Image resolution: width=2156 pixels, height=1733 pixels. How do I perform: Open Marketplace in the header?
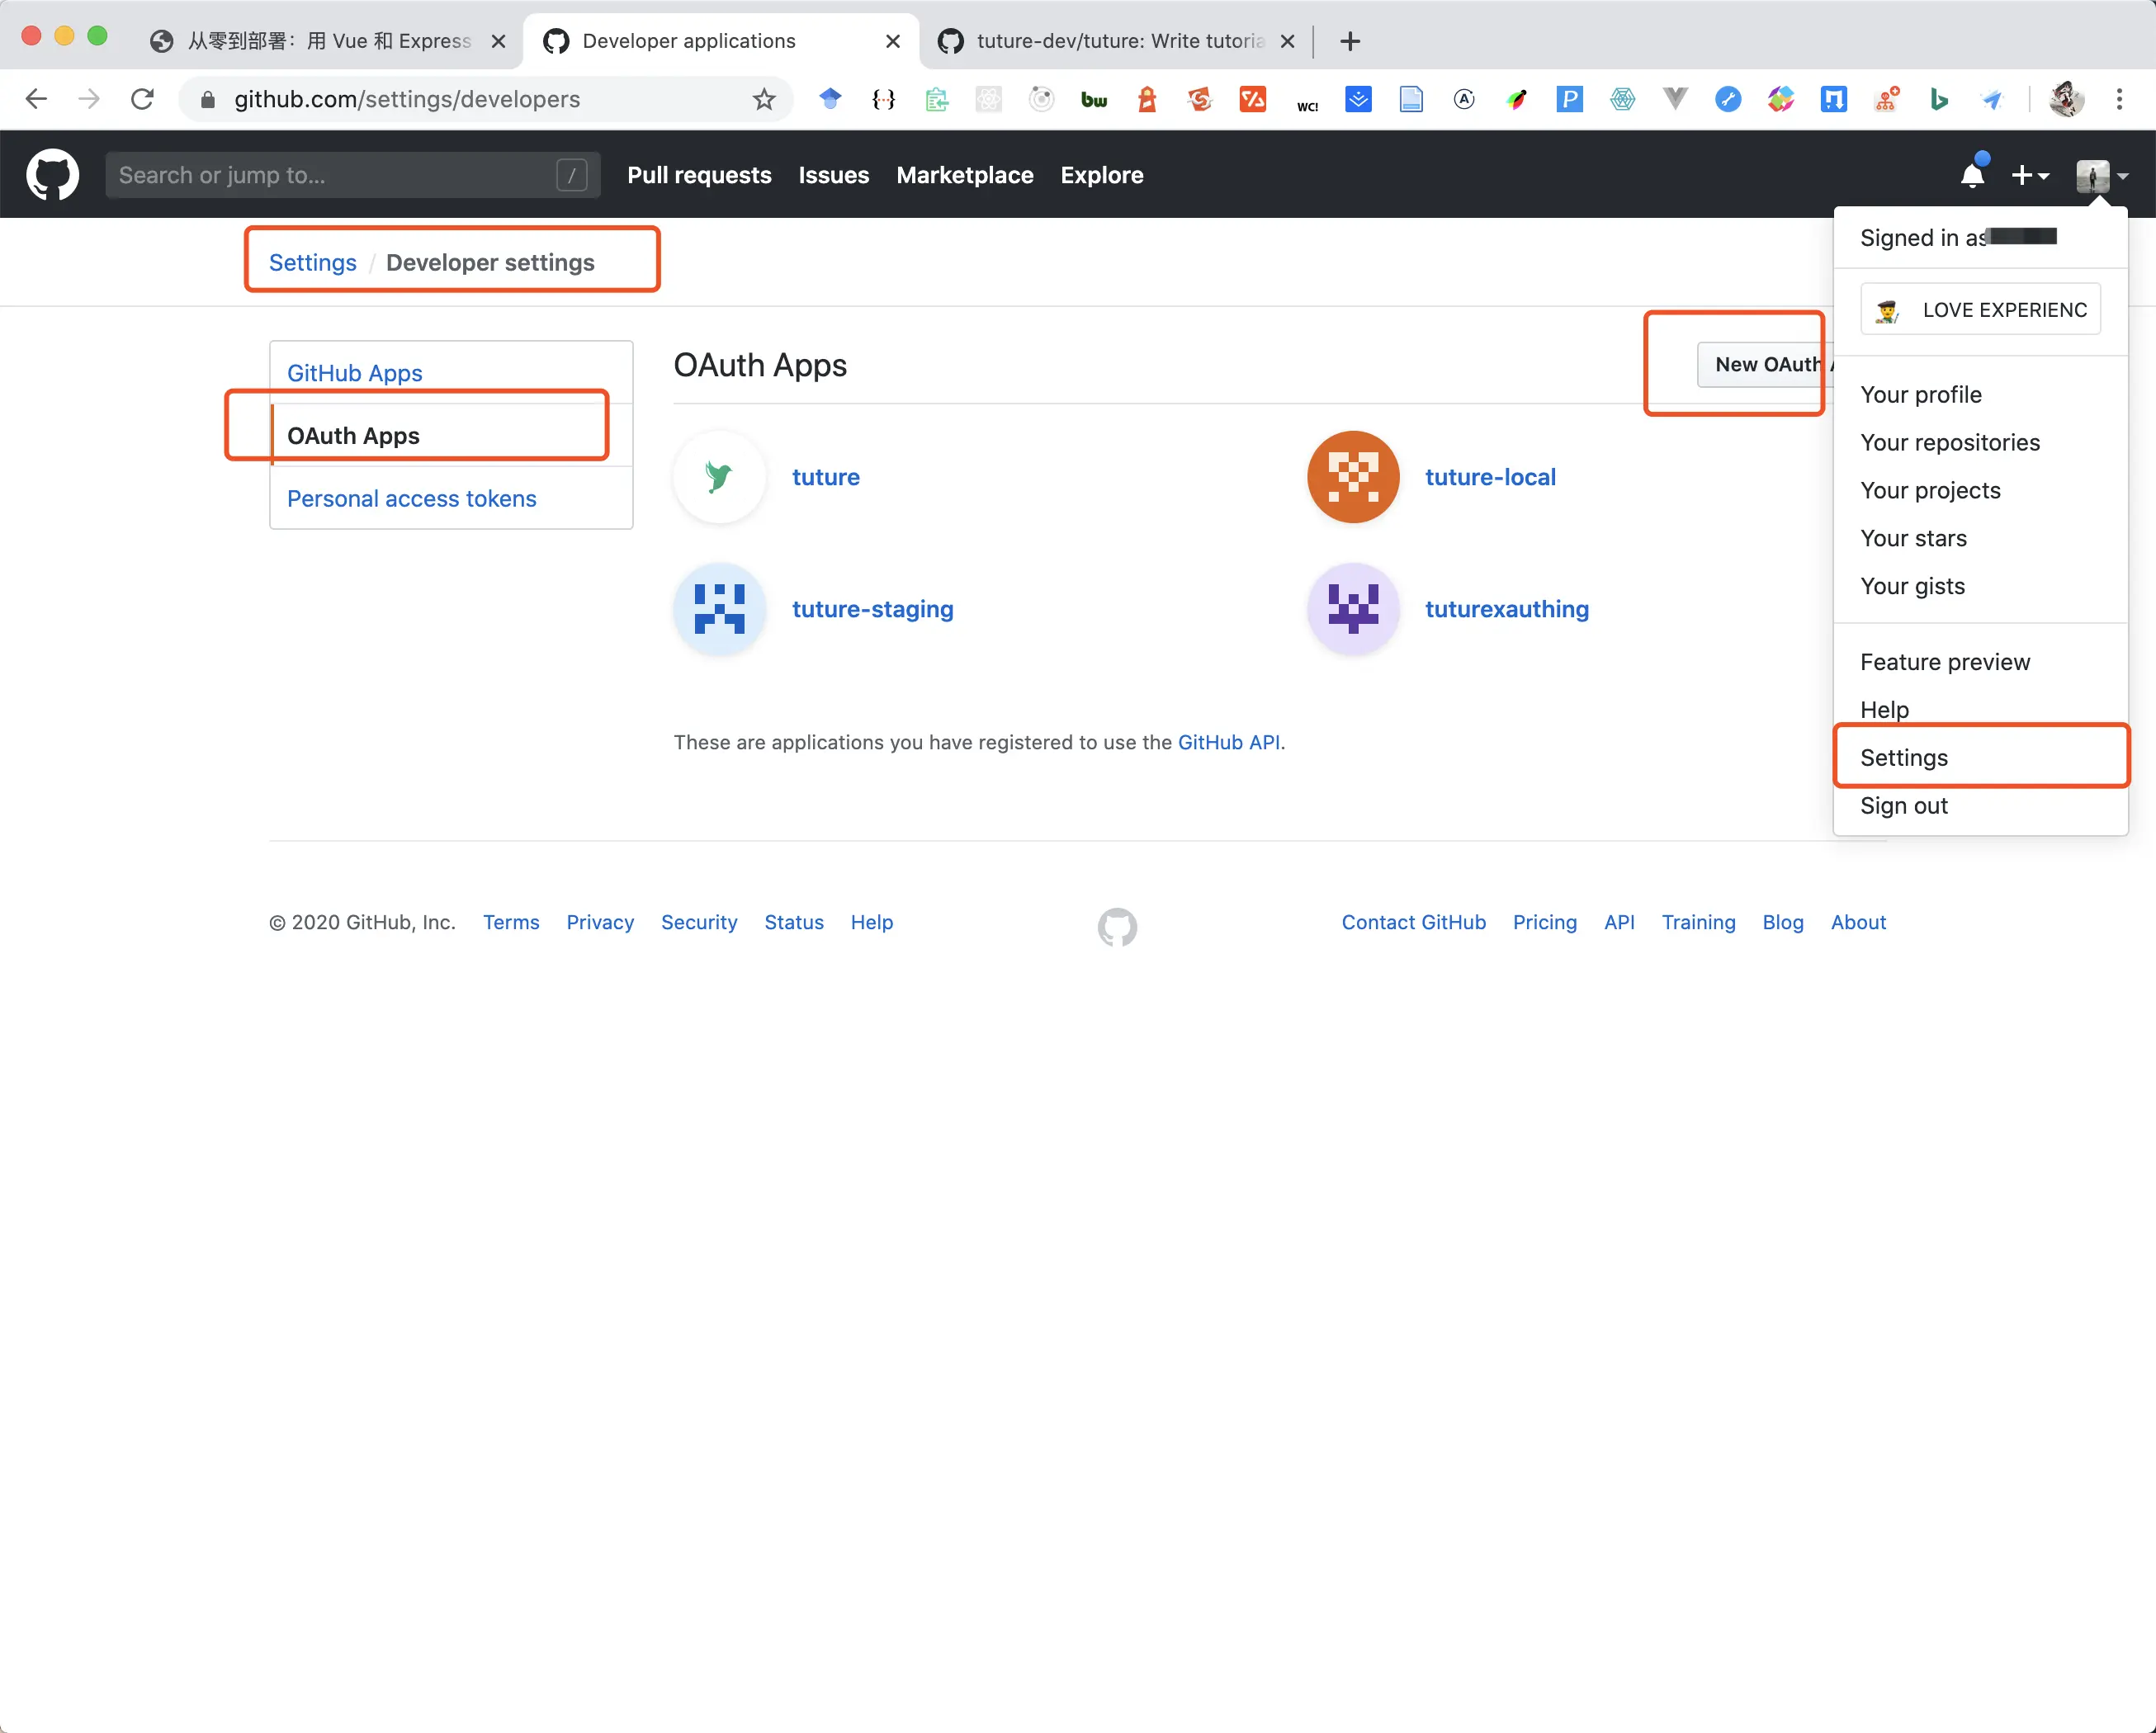click(964, 175)
